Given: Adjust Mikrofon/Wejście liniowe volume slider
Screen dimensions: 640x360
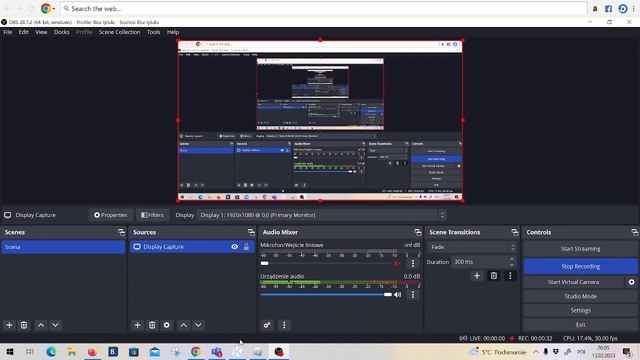Looking at the screenshot, I should (x=326, y=263).
